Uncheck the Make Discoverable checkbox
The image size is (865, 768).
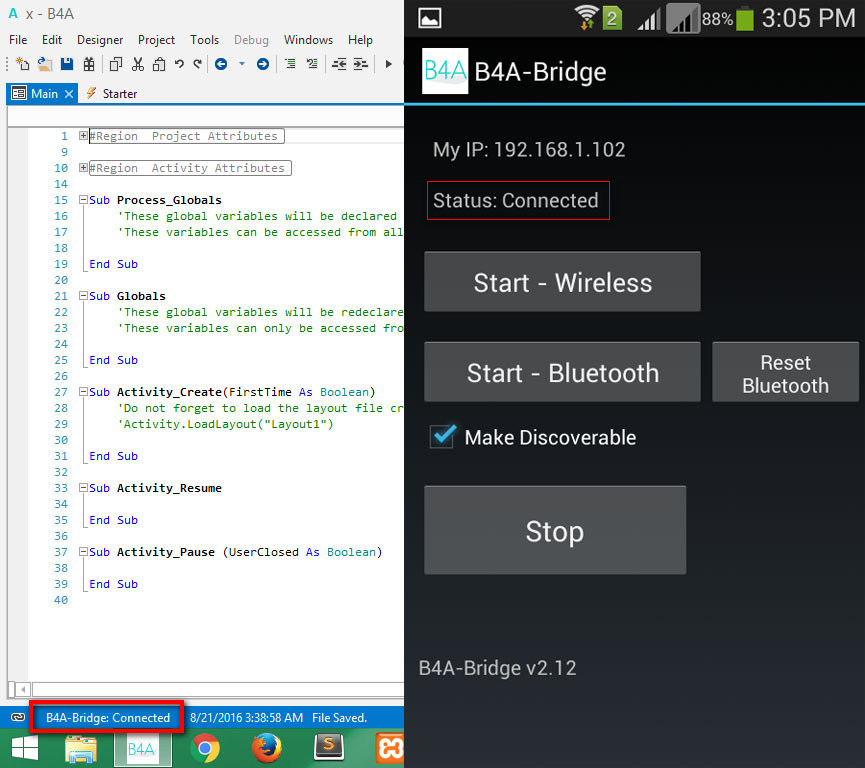(443, 436)
